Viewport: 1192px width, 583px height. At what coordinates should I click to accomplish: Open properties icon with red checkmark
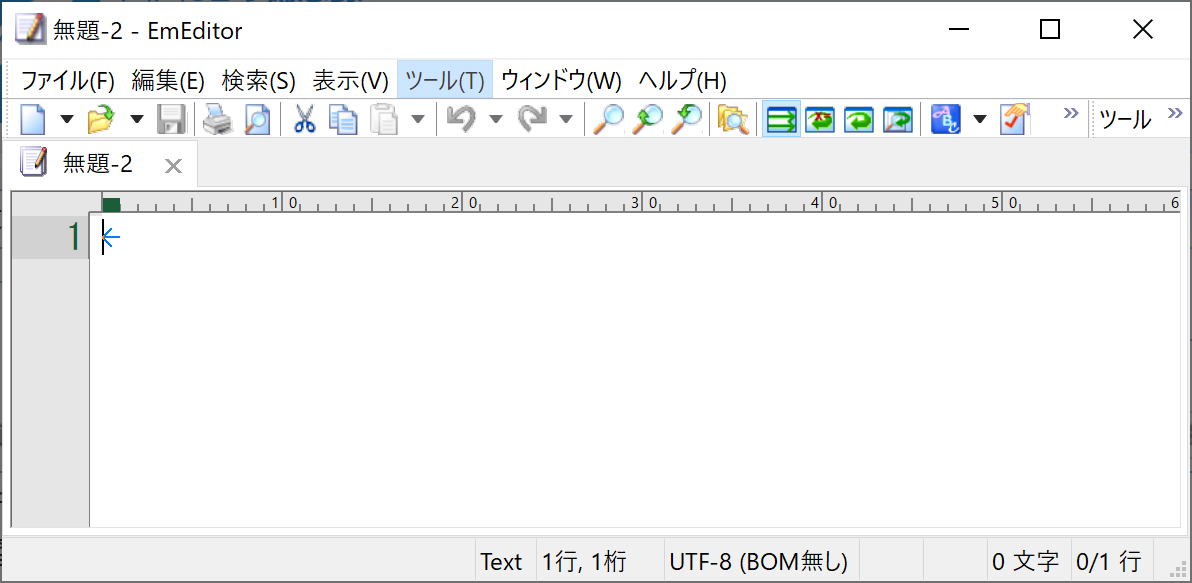(1015, 119)
